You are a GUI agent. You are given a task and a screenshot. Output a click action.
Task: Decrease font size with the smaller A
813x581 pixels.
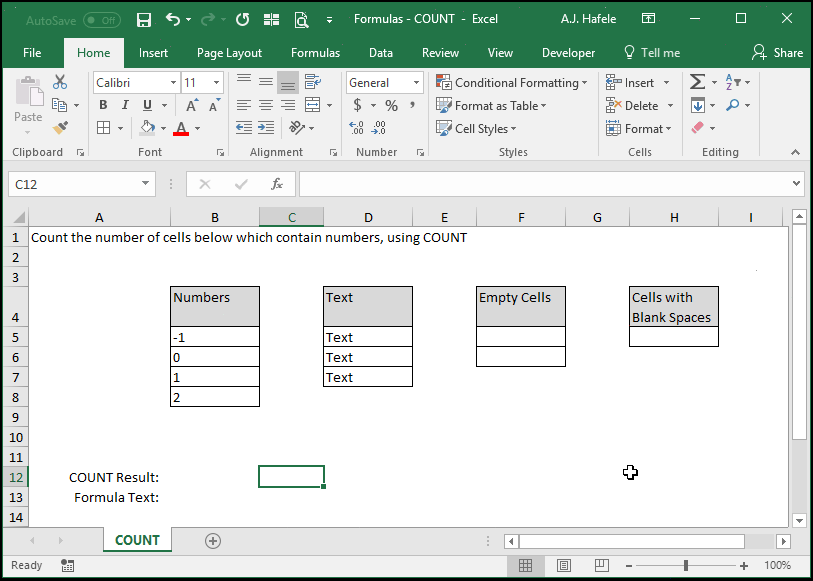tap(214, 105)
